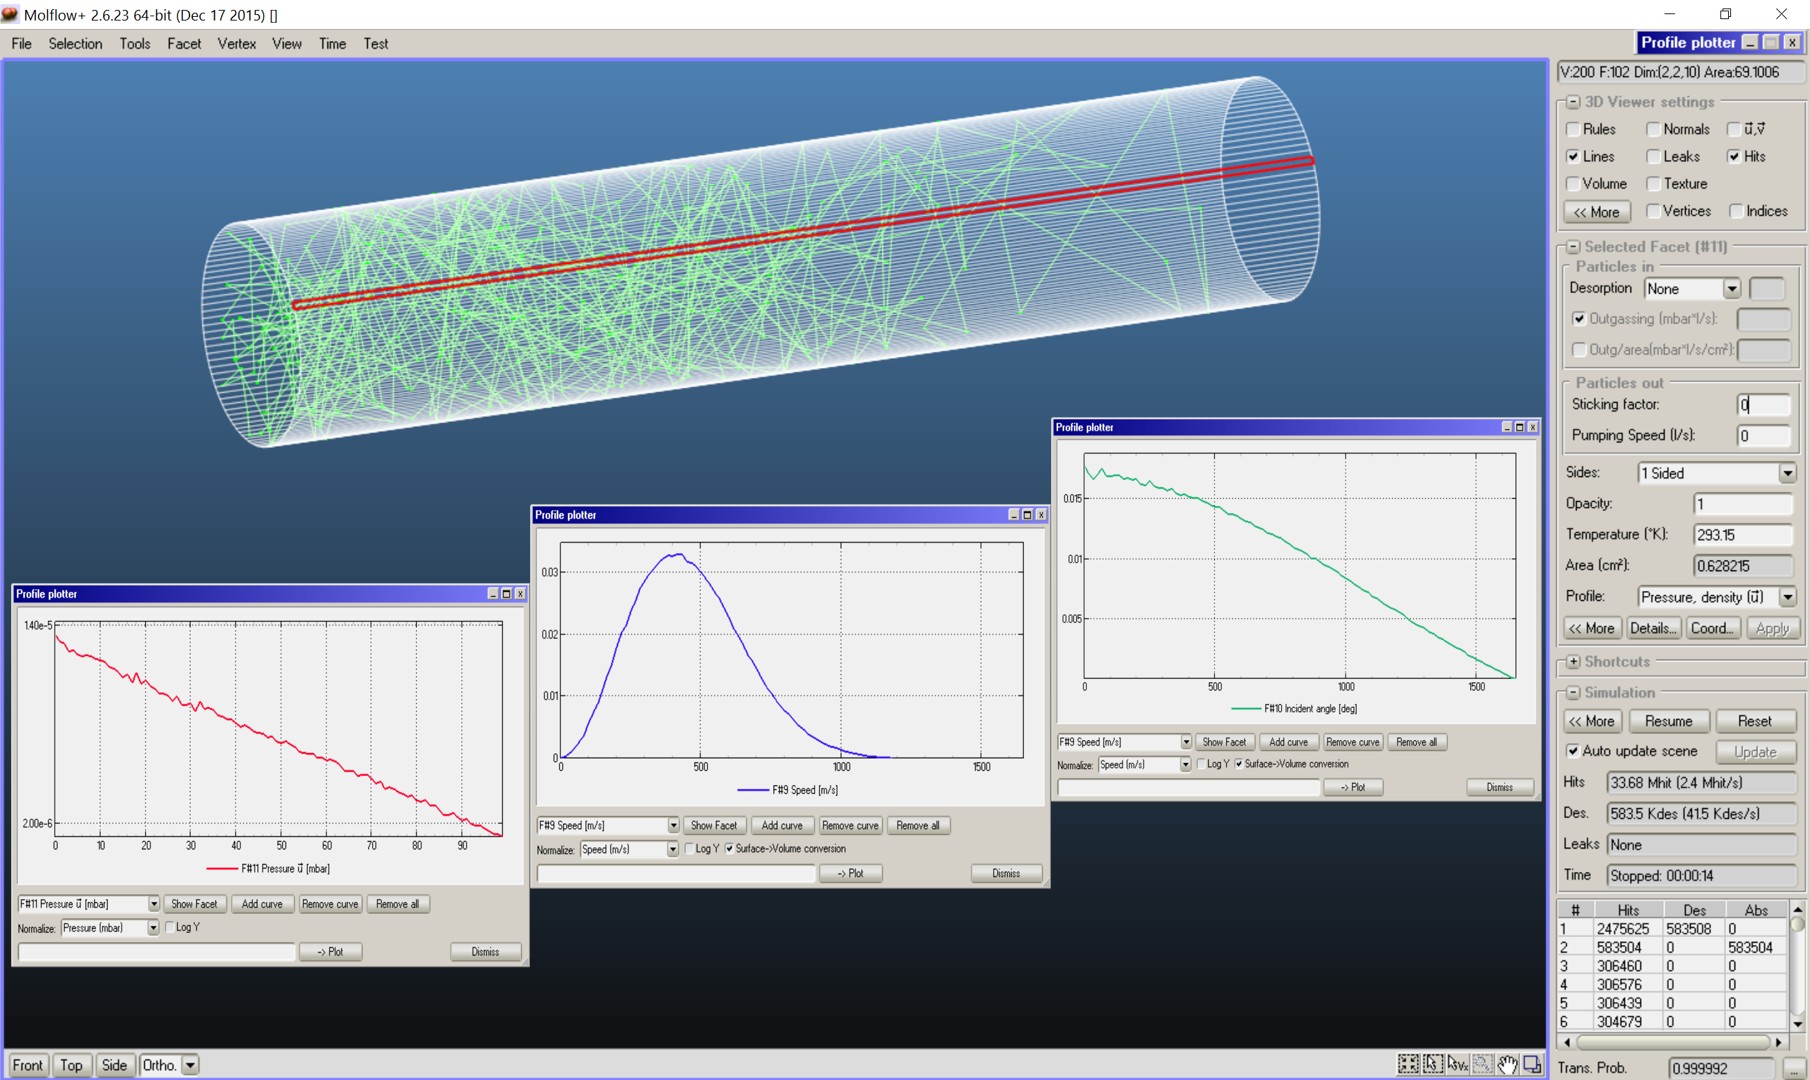Select the pan hand tool icon
This screenshot has height=1080, width=1810.
[1507, 1064]
